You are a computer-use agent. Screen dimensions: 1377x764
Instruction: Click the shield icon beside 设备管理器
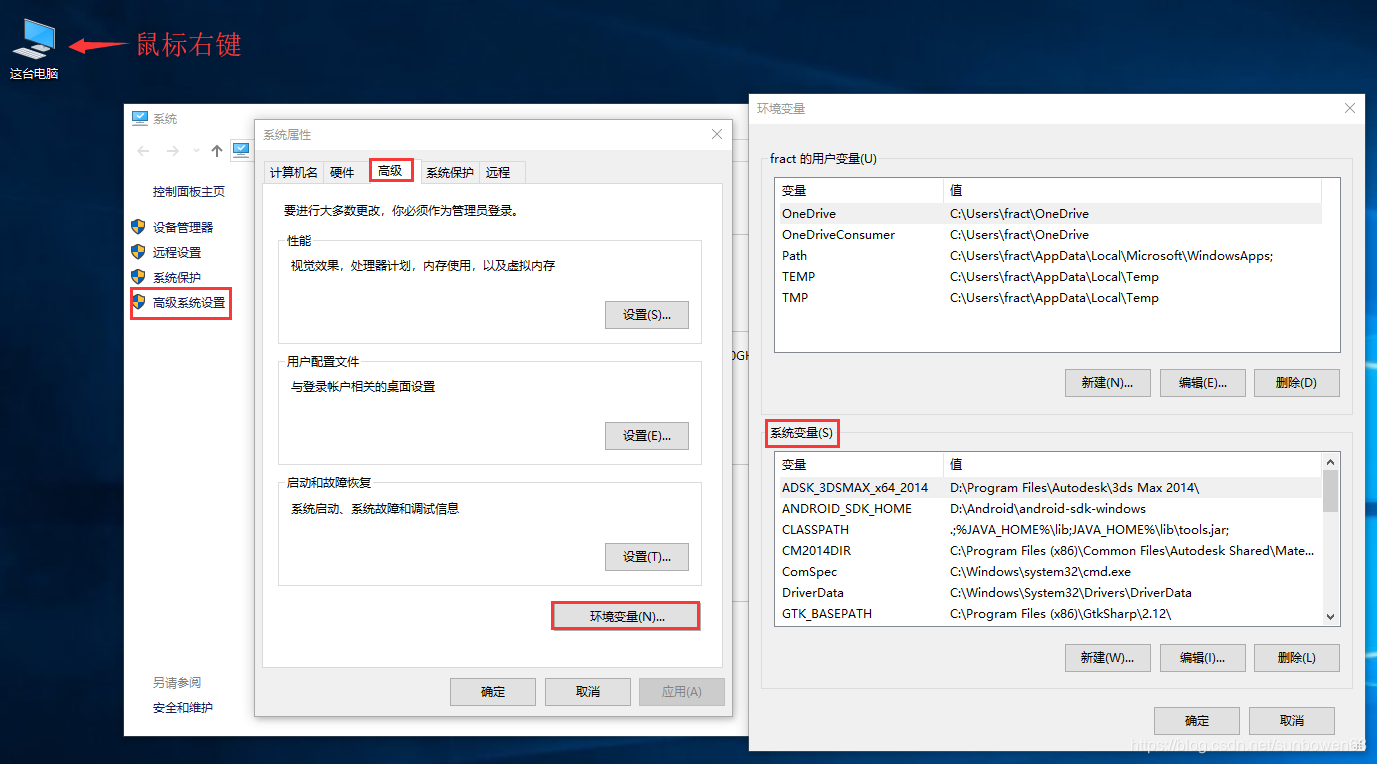point(138,226)
